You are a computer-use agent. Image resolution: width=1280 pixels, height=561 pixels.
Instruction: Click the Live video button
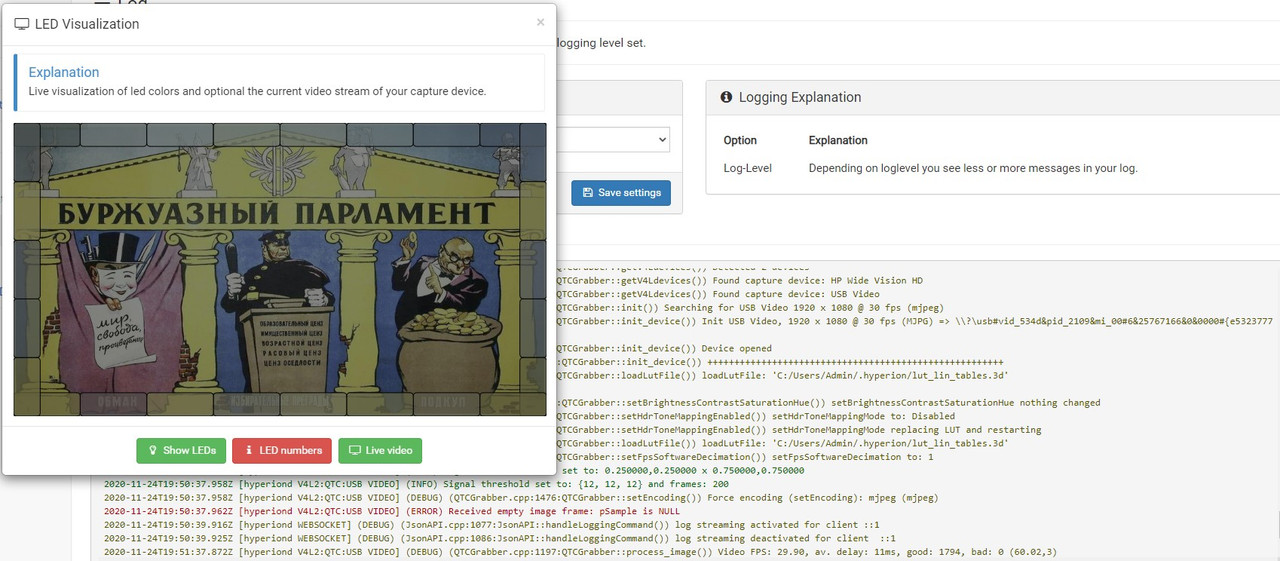tap(380, 450)
